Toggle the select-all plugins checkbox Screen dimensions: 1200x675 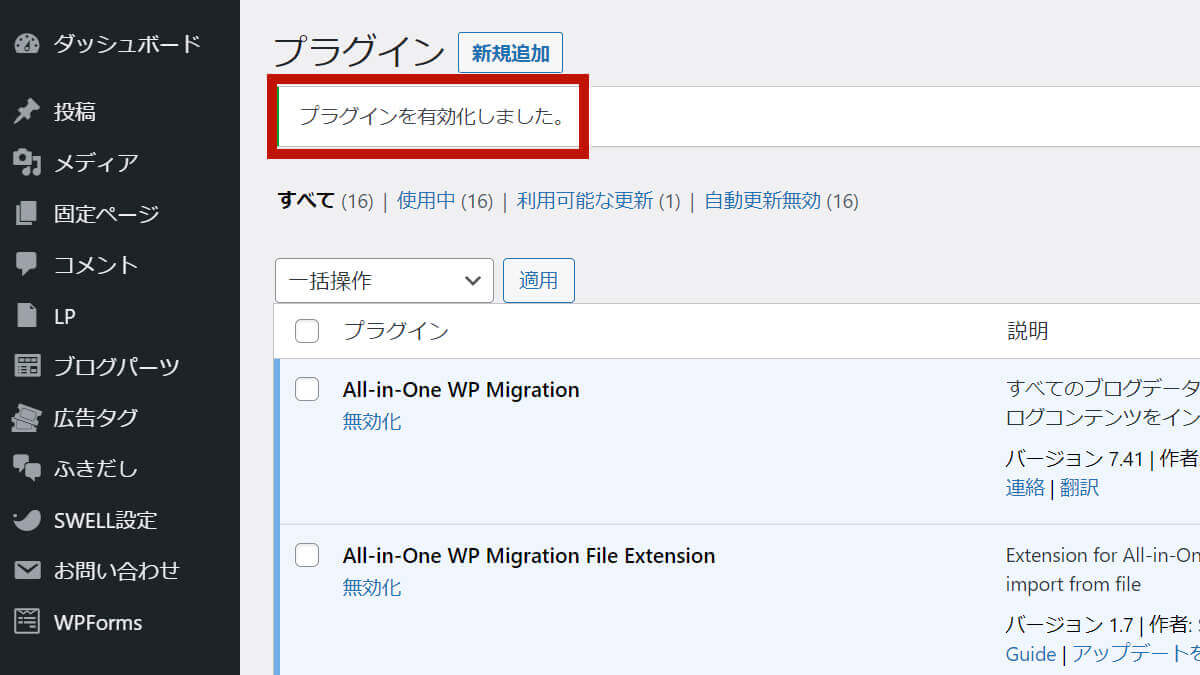(x=307, y=331)
